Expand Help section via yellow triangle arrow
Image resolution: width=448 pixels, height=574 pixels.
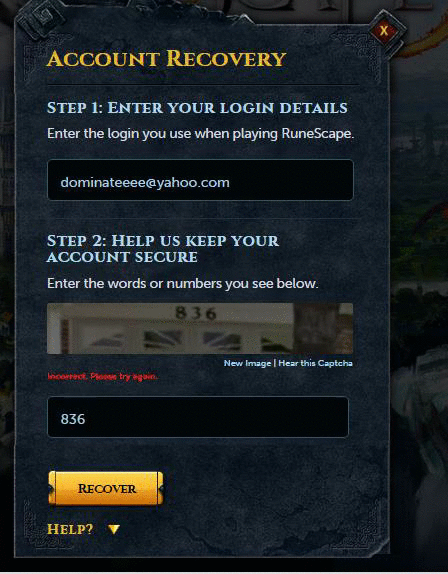[114, 529]
